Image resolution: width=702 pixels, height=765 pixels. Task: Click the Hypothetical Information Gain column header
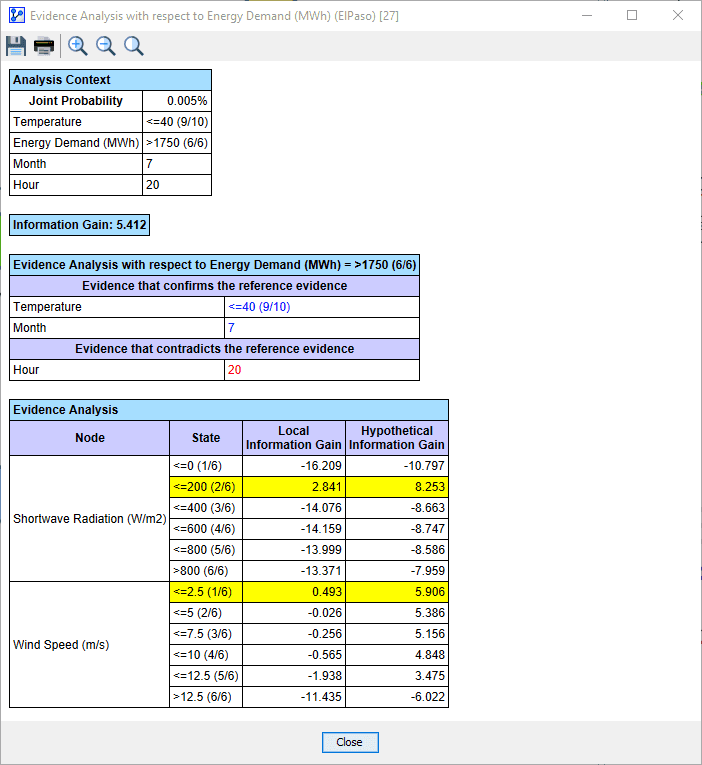397,438
